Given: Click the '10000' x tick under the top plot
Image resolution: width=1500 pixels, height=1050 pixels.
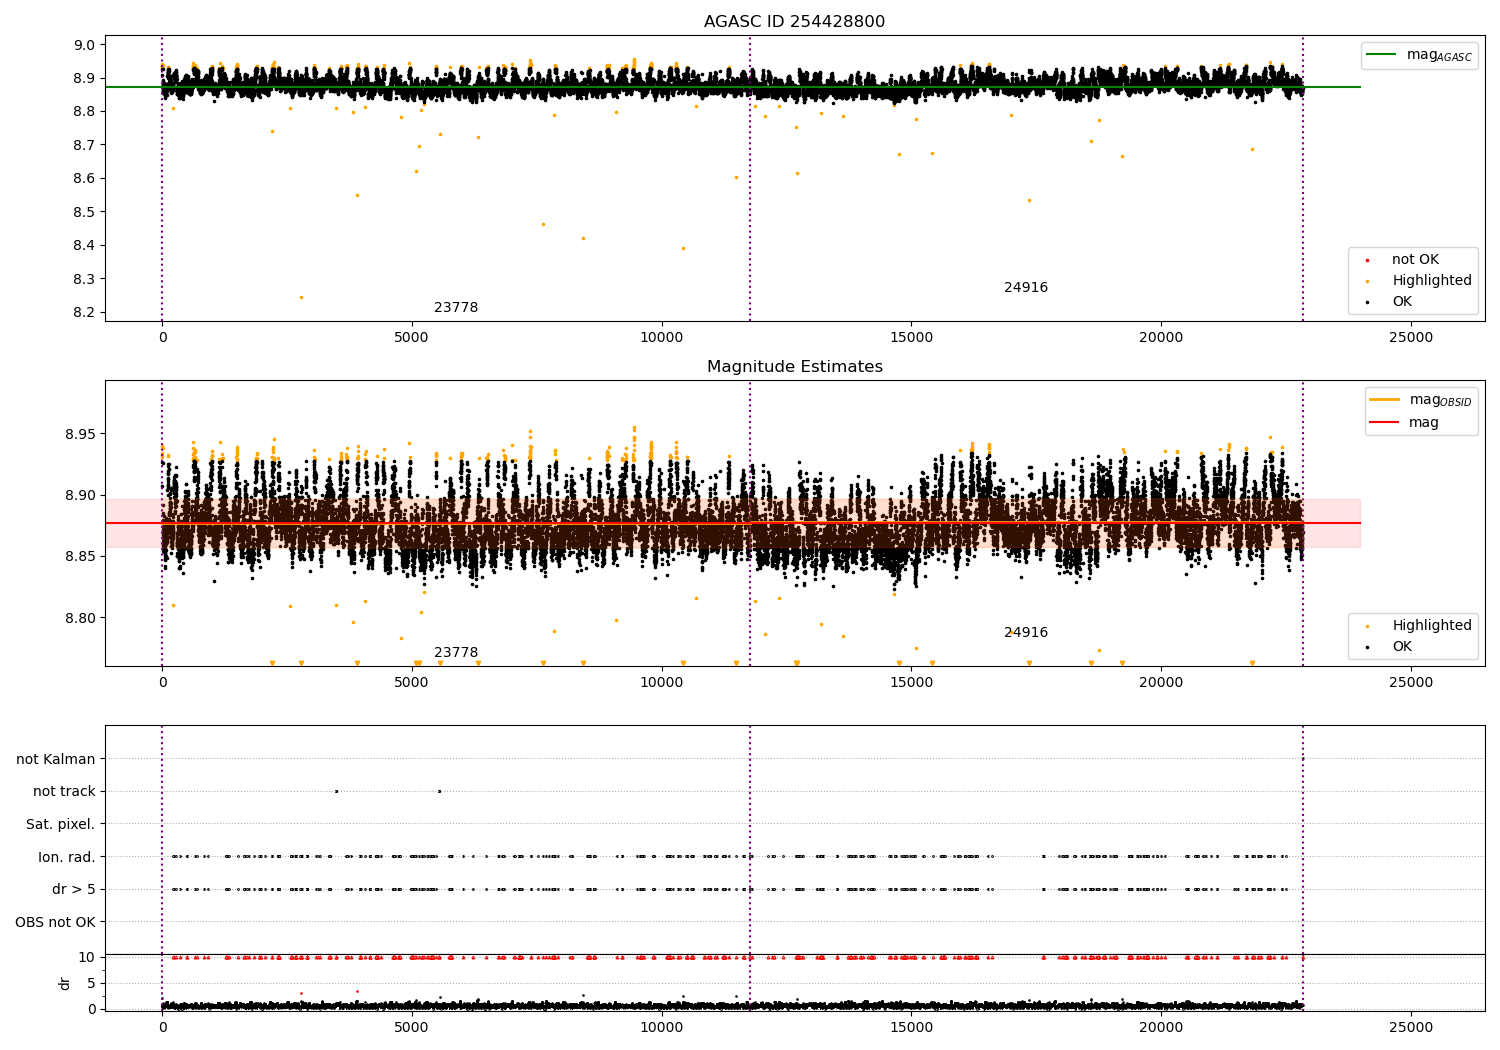Looking at the screenshot, I should [662, 338].
